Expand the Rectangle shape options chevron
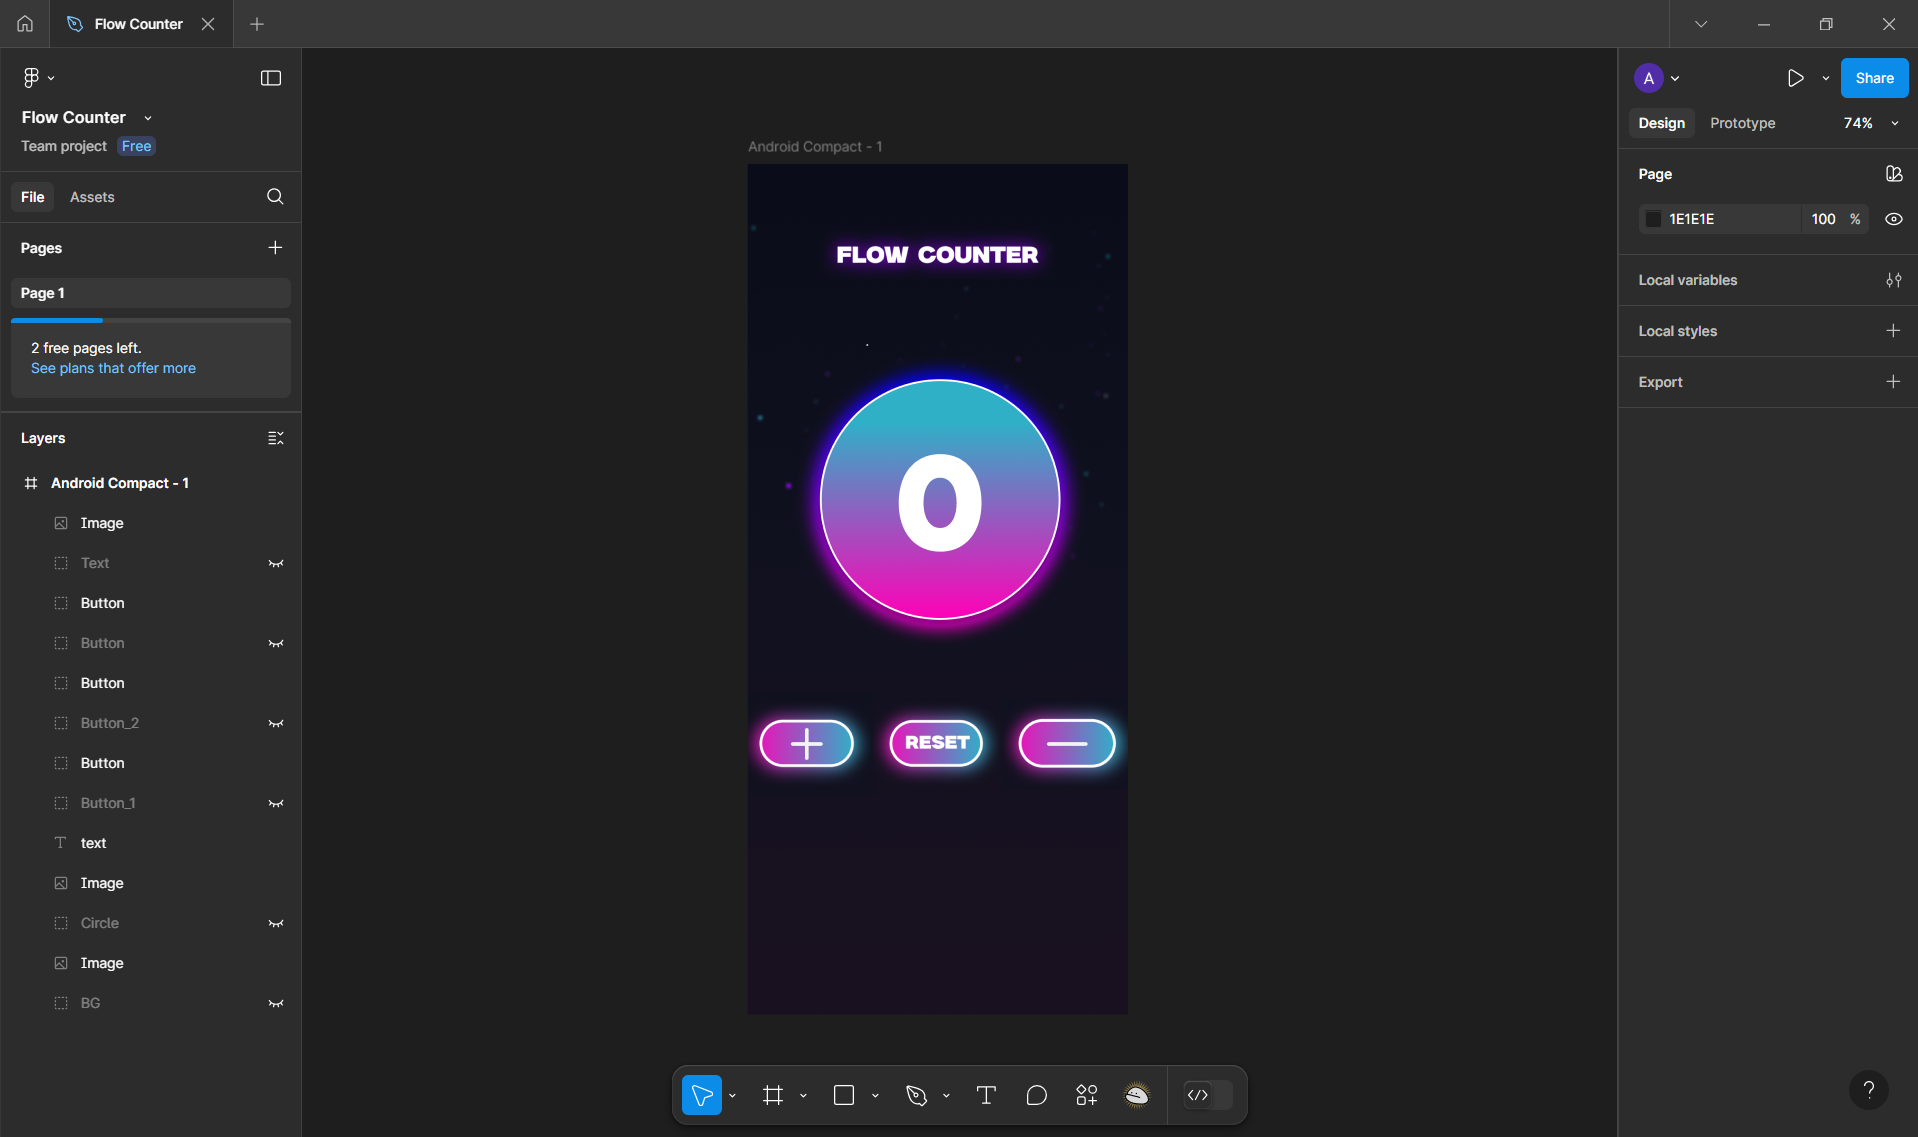 pos(875,1096)
